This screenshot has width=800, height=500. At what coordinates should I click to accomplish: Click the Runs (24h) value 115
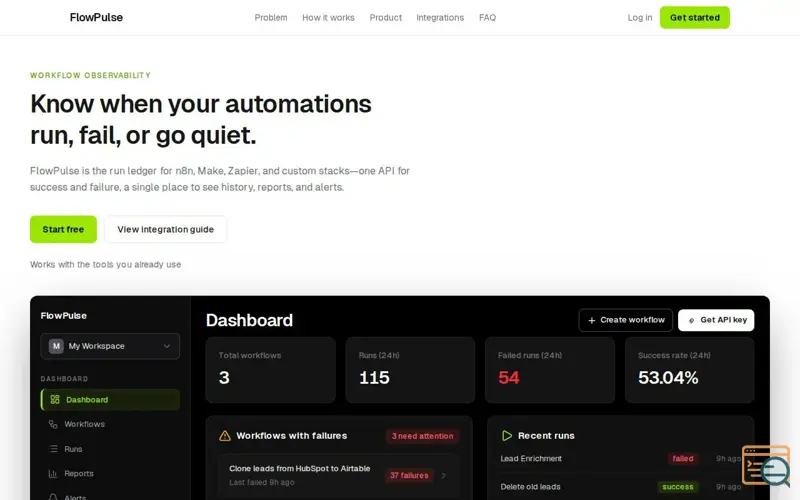pyautogui.click(x=374, y=378)
